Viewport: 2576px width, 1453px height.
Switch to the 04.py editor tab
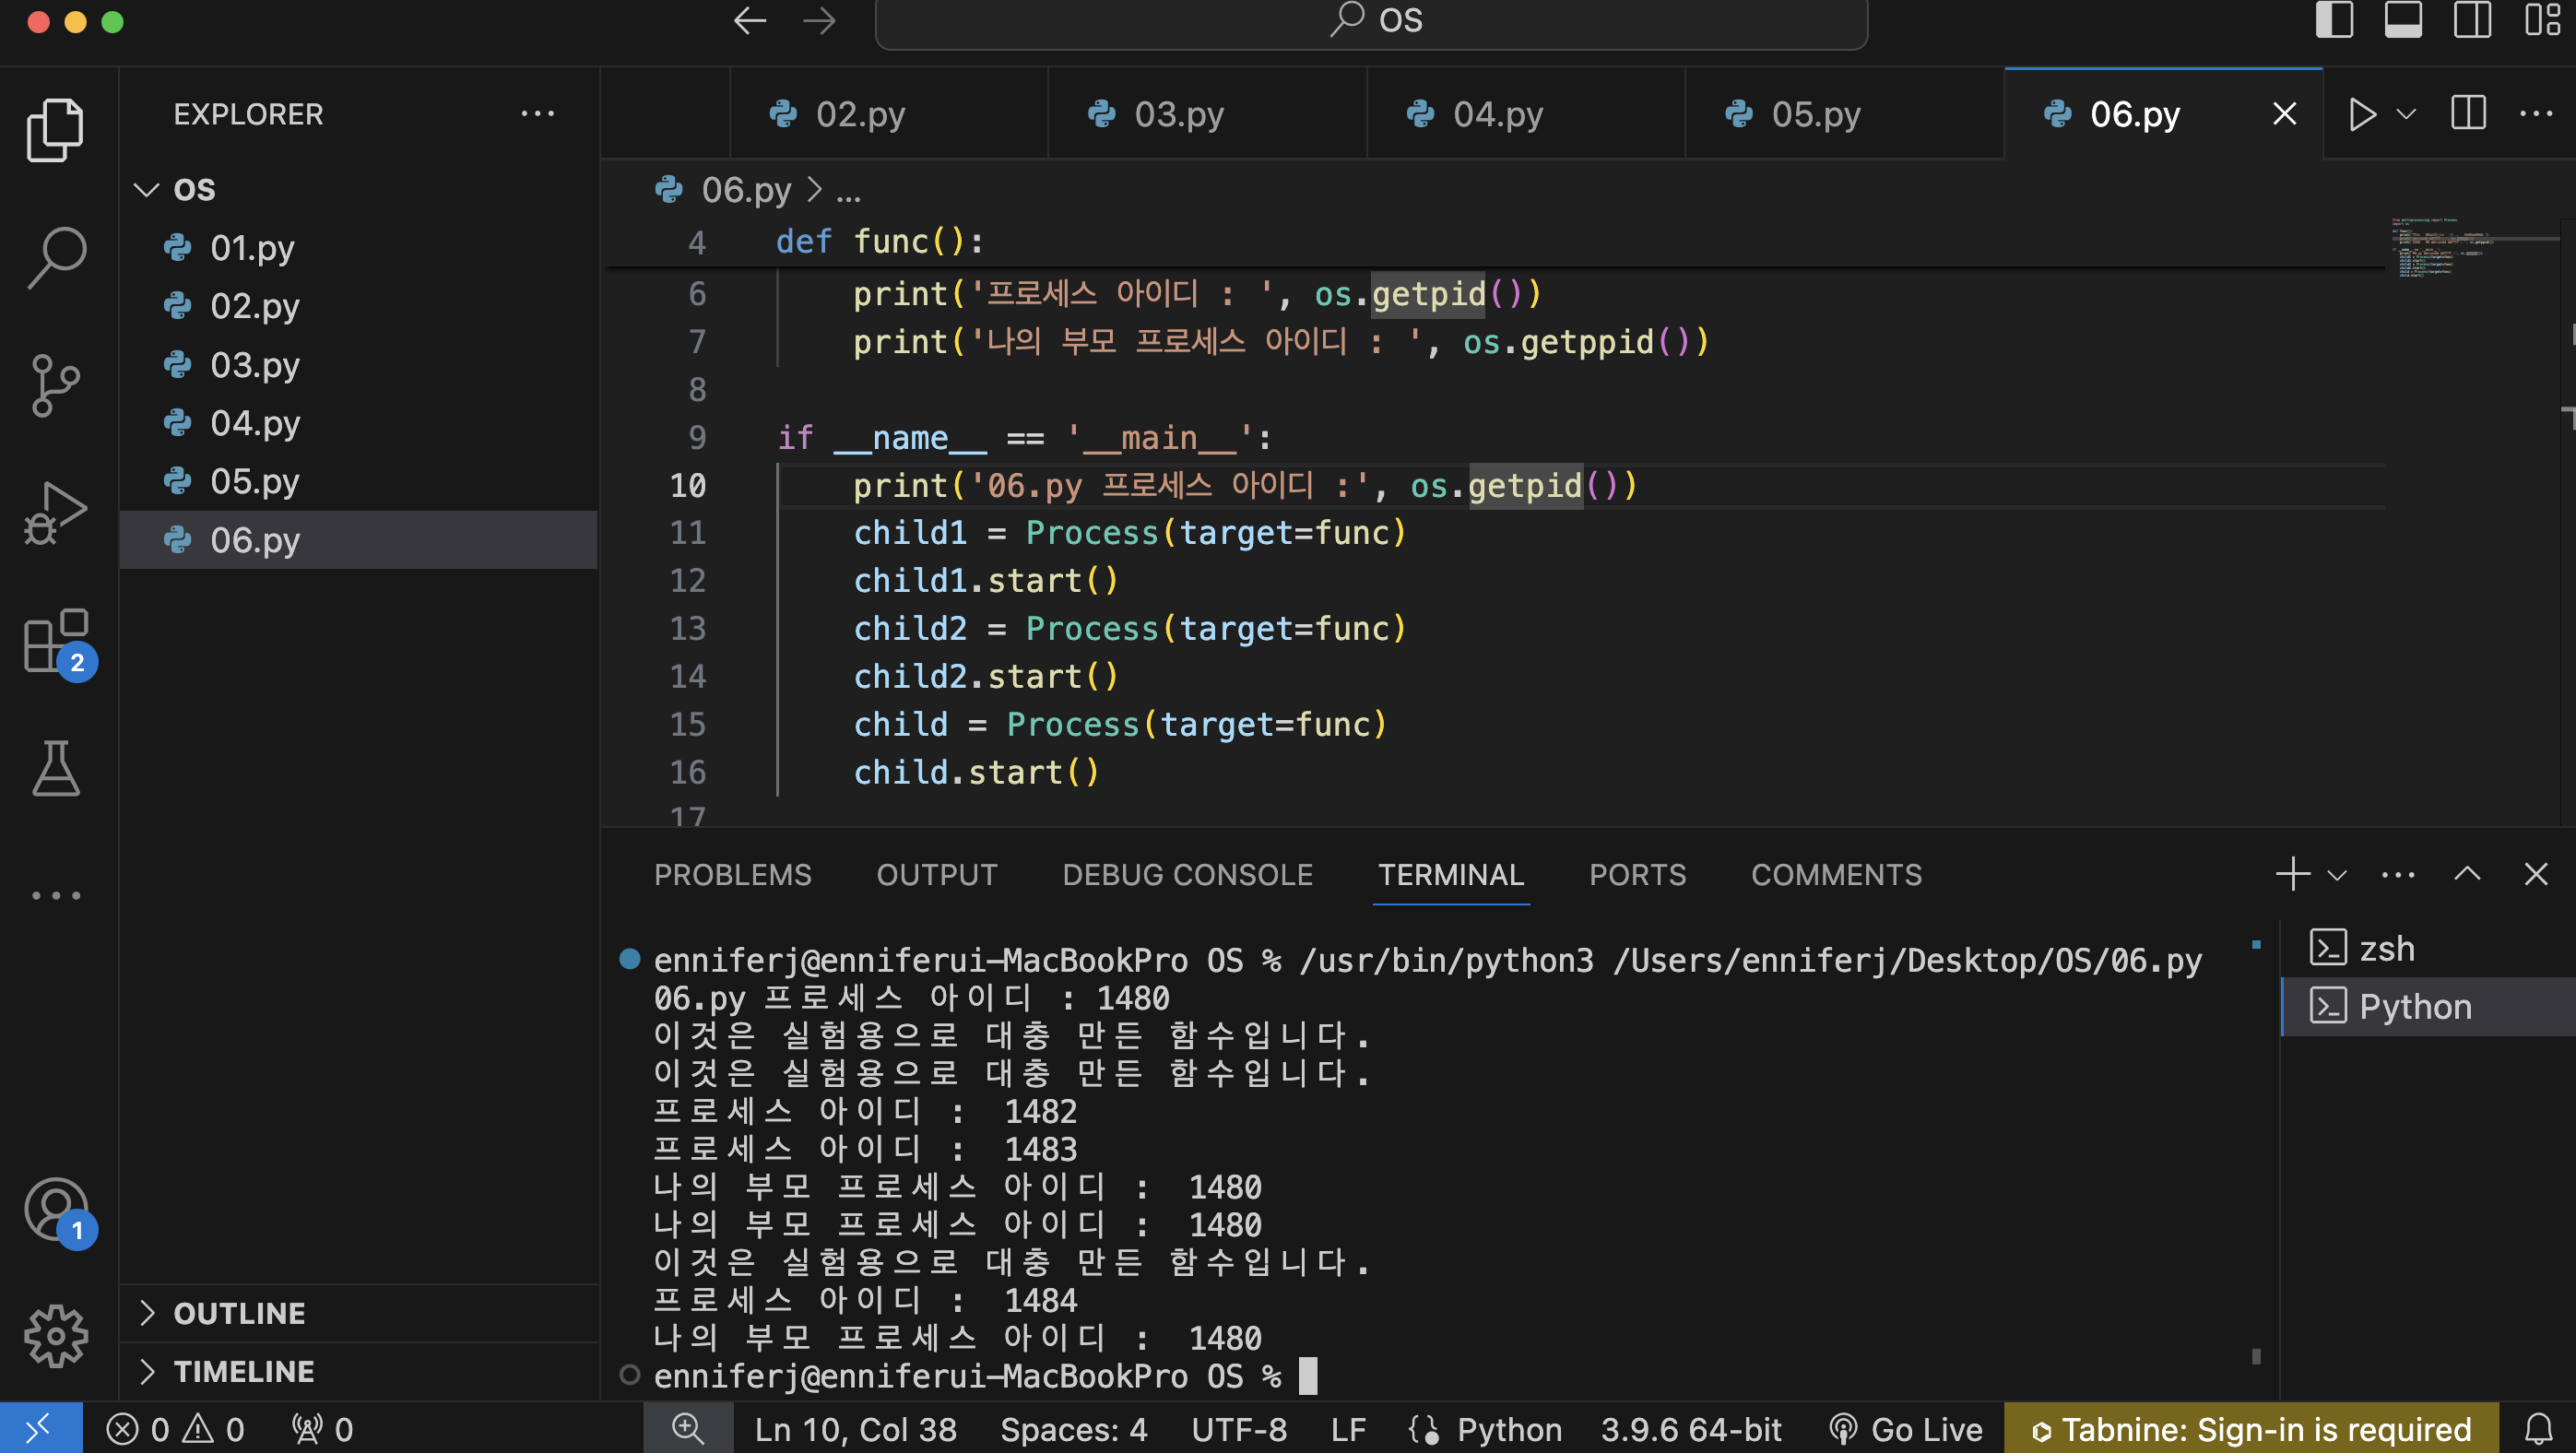(x=1497, y=114)
